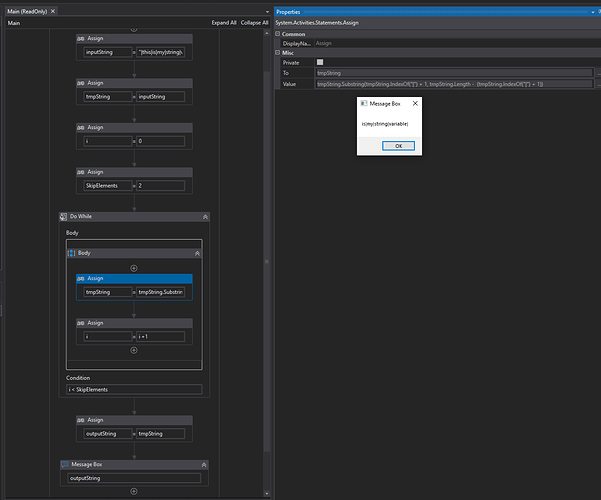Collapse the Message Box activity

tap(204, 465)
